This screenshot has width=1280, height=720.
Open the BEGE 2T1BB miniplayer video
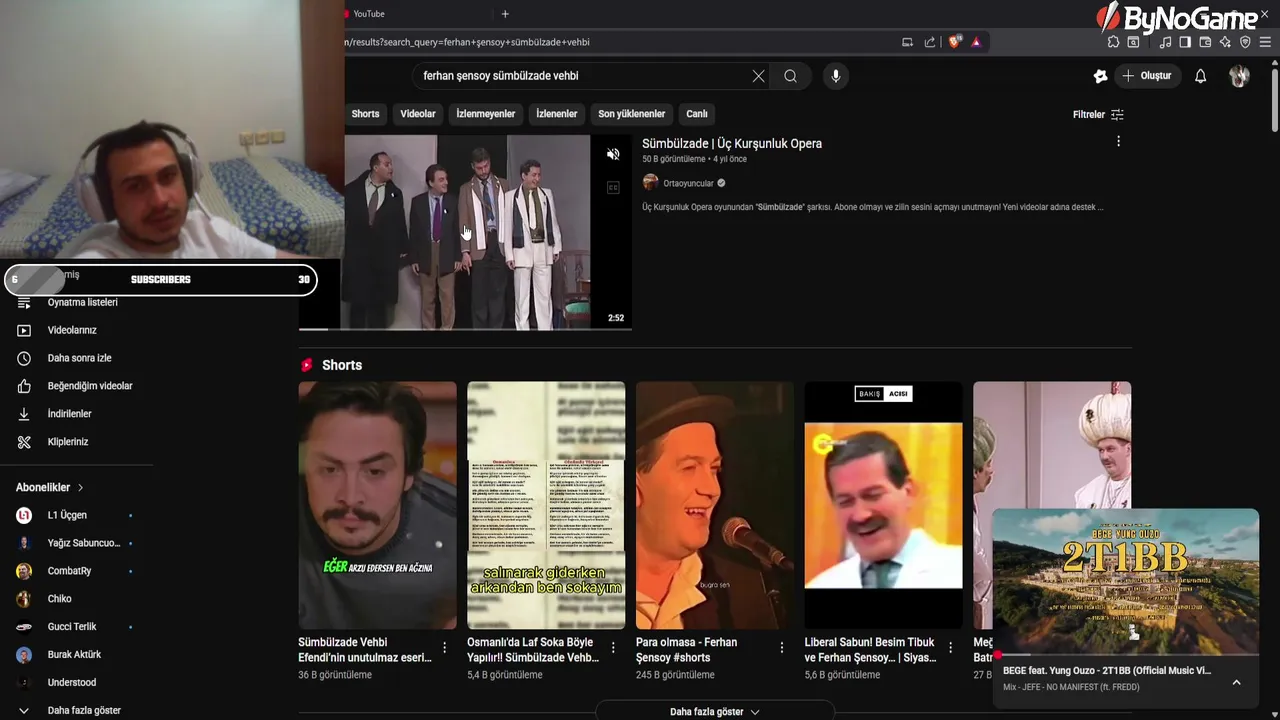pyautogui.click(x=1126, y=582)
